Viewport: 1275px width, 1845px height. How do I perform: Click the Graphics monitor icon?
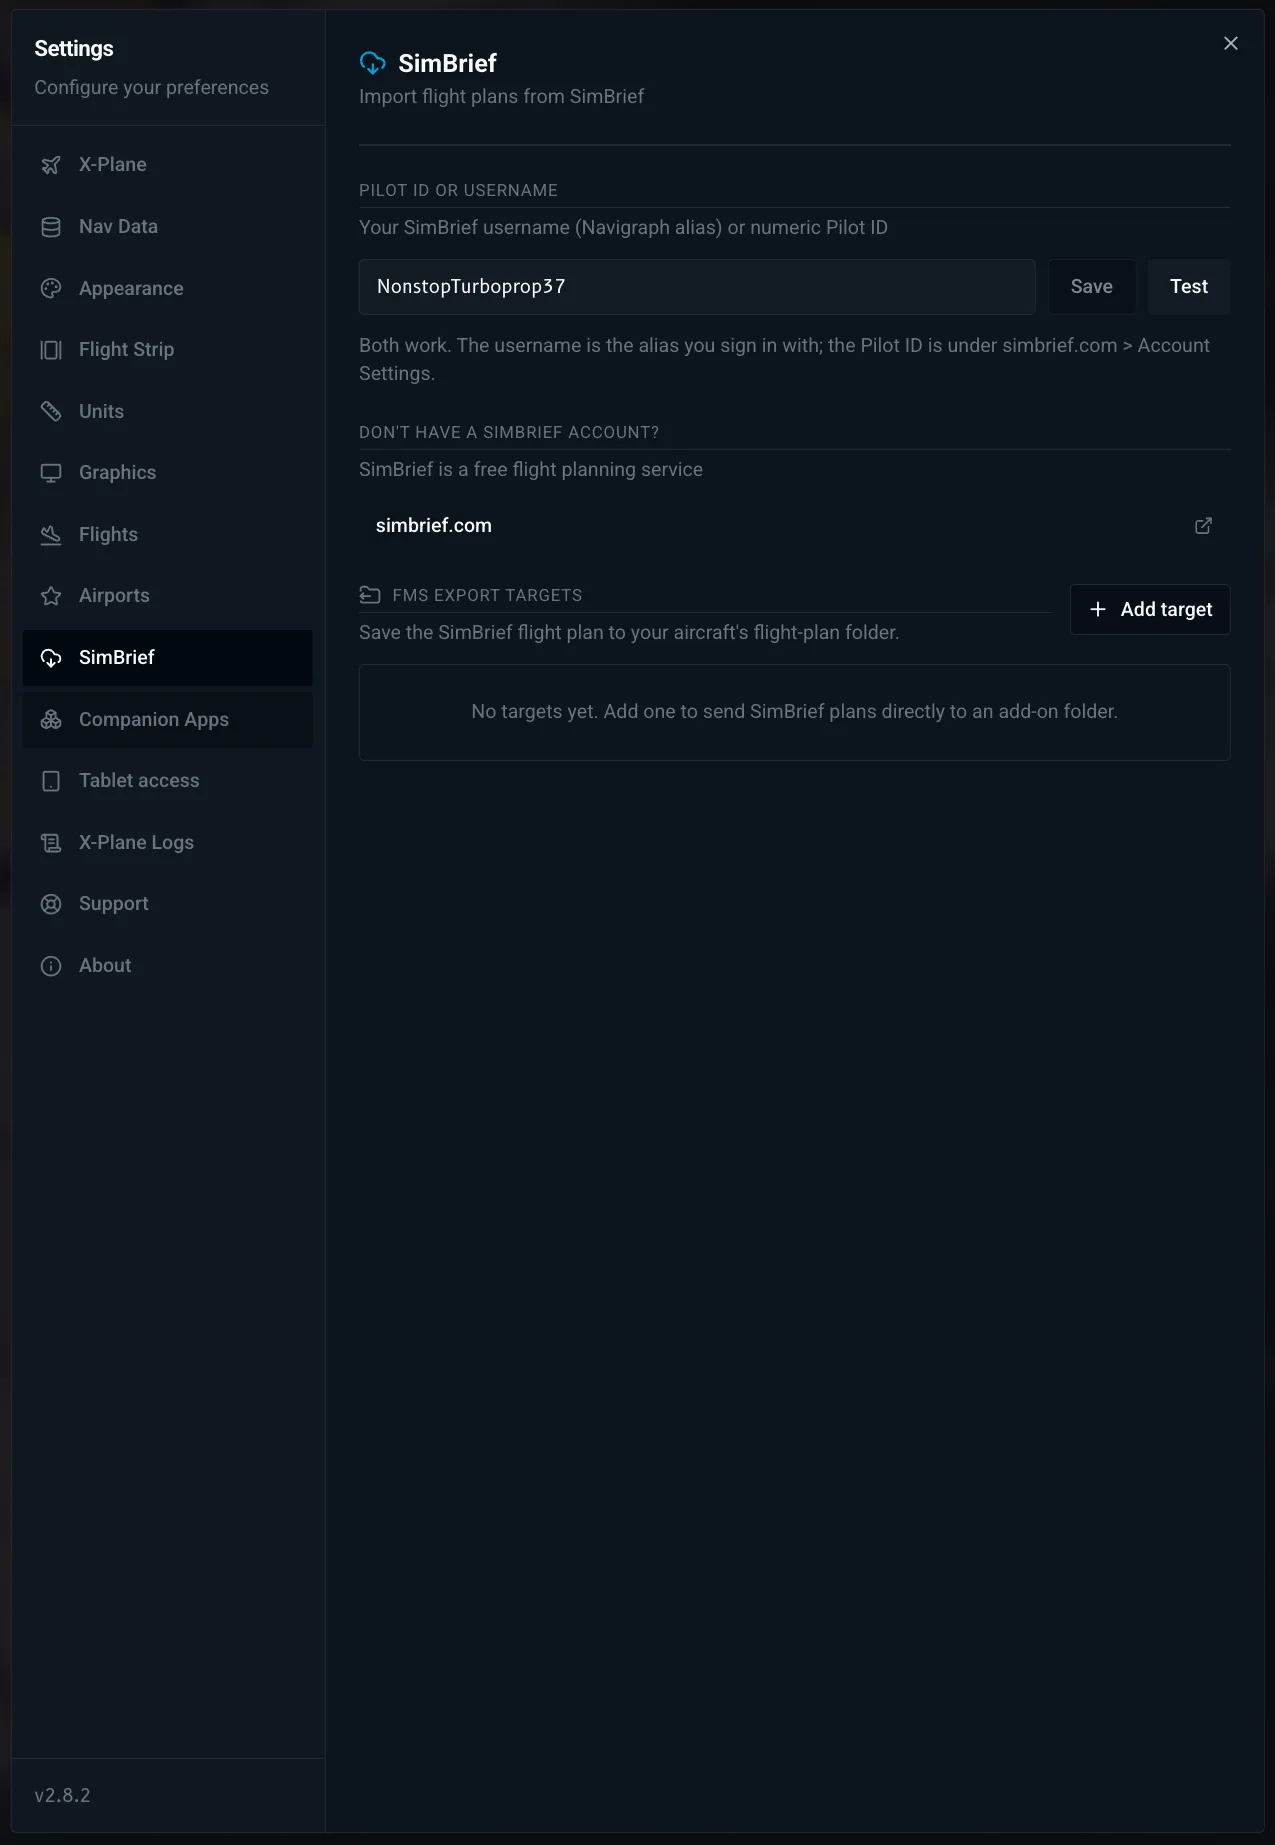51,473
